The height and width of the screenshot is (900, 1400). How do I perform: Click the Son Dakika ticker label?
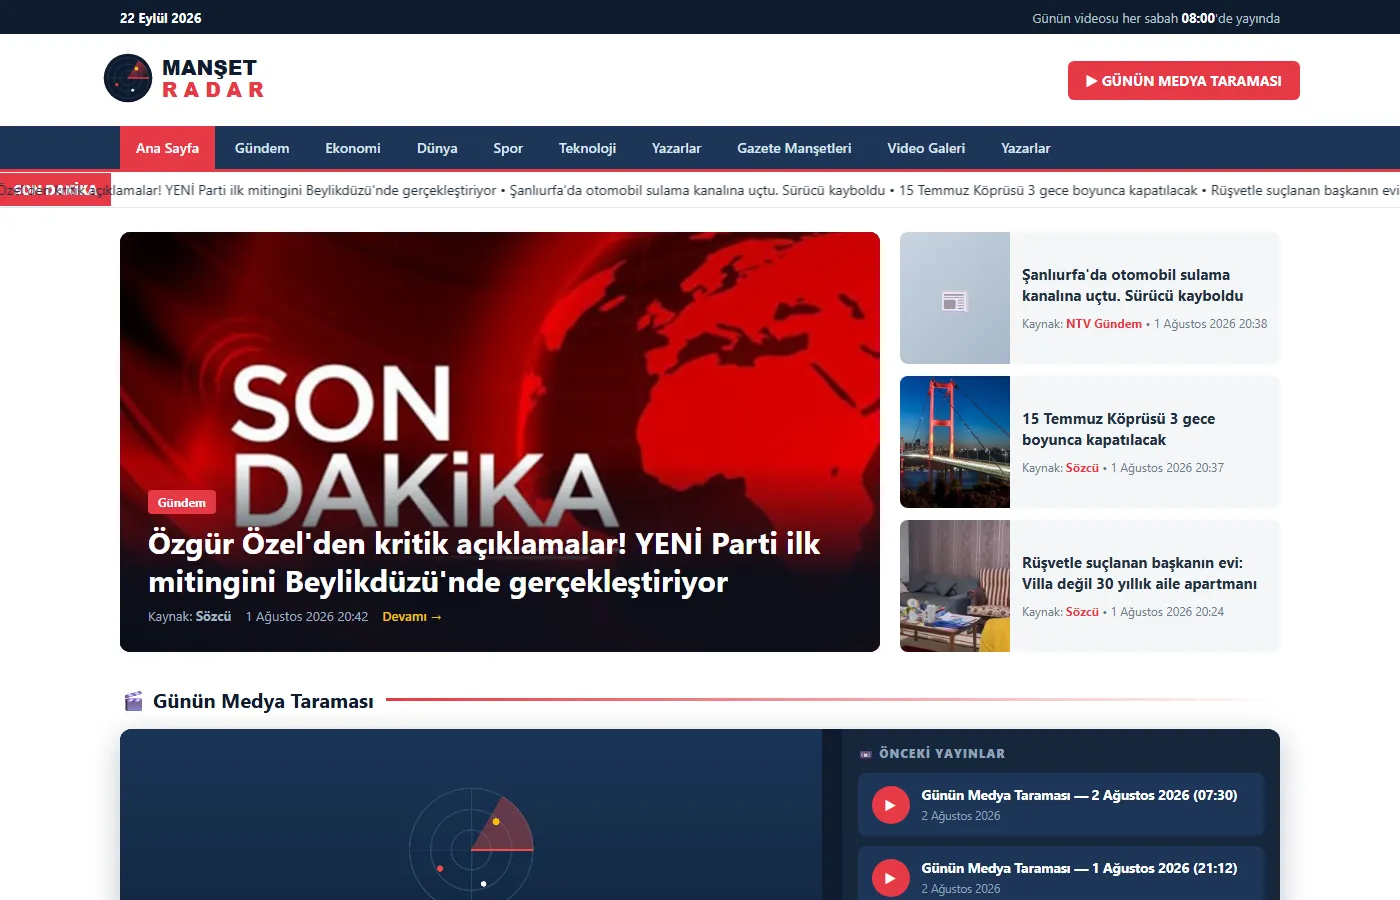pos(55,190)
